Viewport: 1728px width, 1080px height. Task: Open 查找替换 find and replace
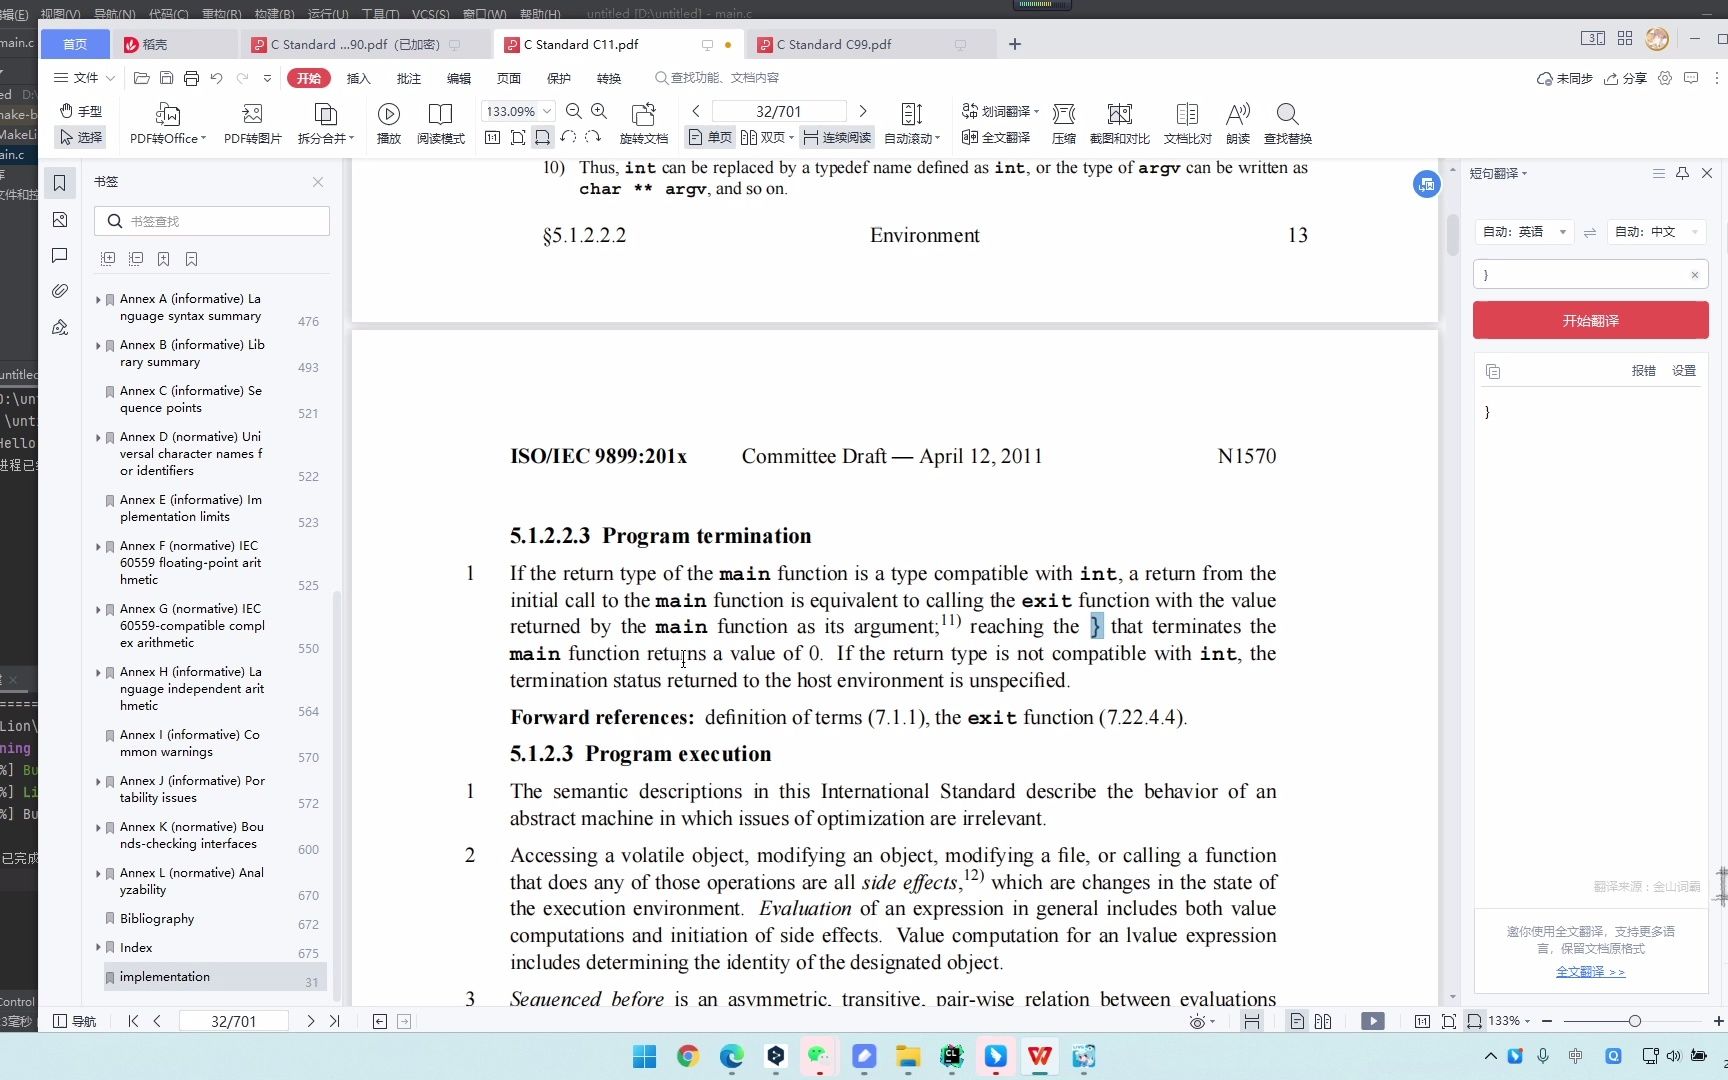click(1288, 124)
